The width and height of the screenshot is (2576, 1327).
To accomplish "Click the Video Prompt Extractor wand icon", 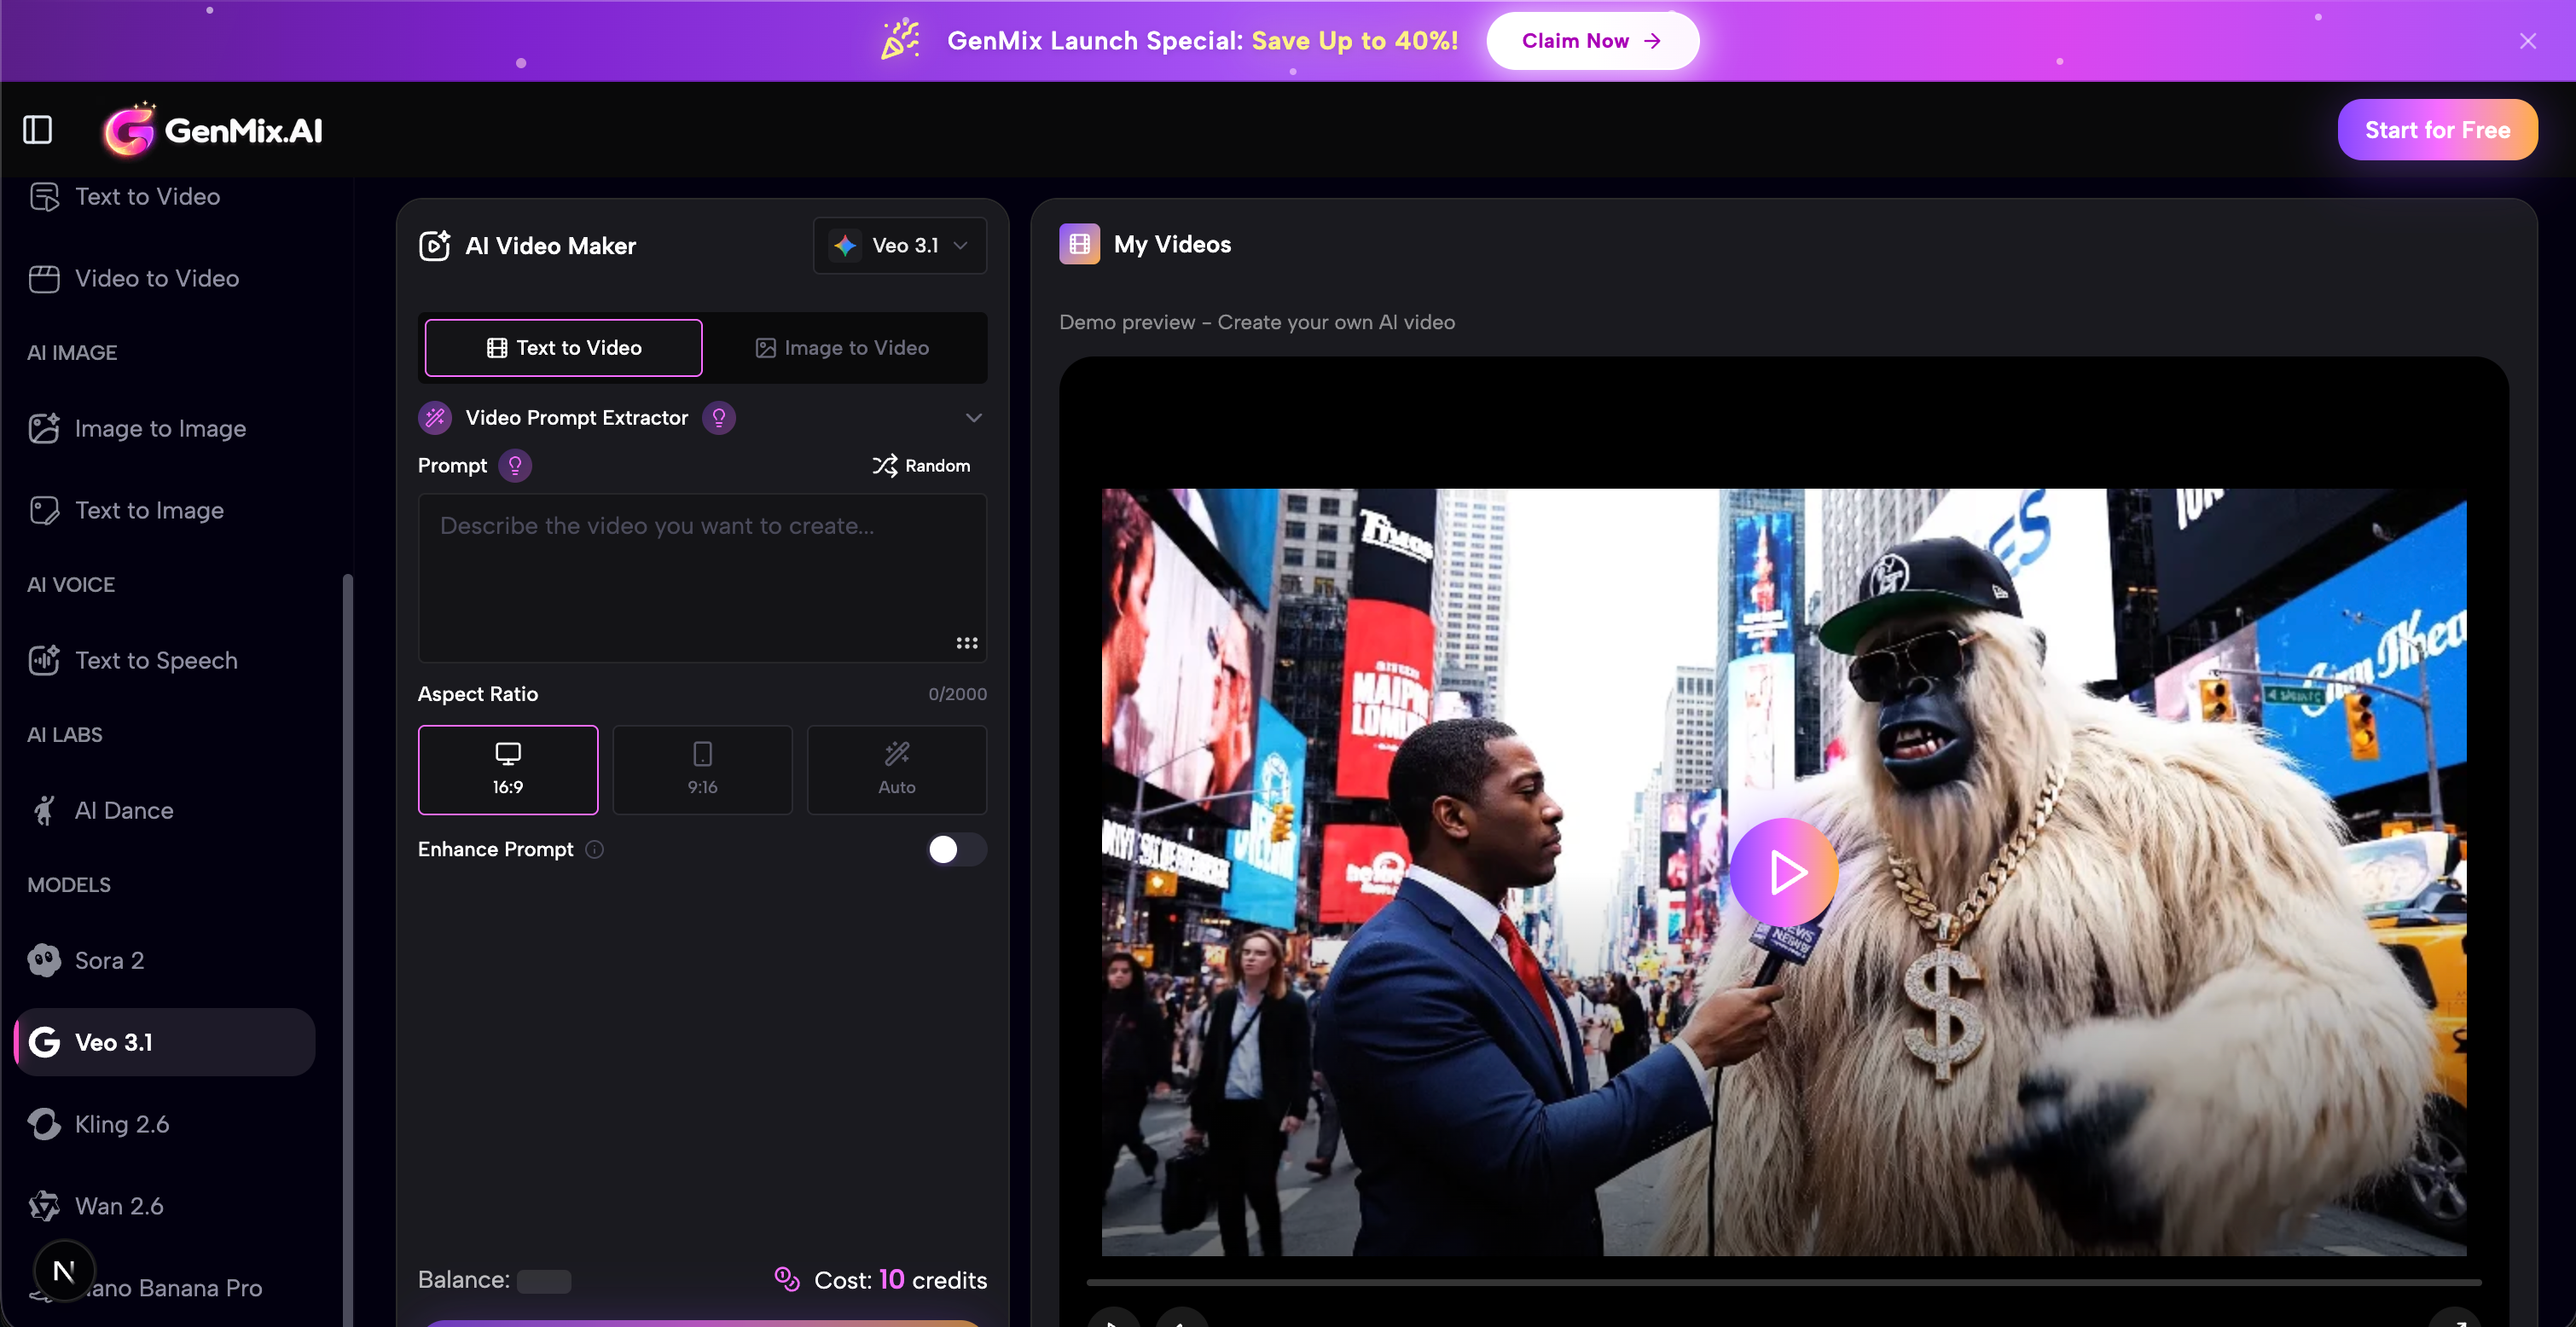I will point(435,417).
